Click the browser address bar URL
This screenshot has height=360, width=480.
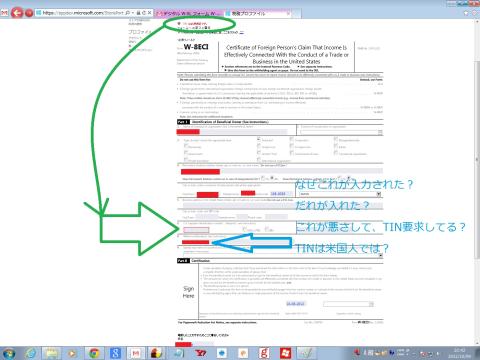coord(83,13)
